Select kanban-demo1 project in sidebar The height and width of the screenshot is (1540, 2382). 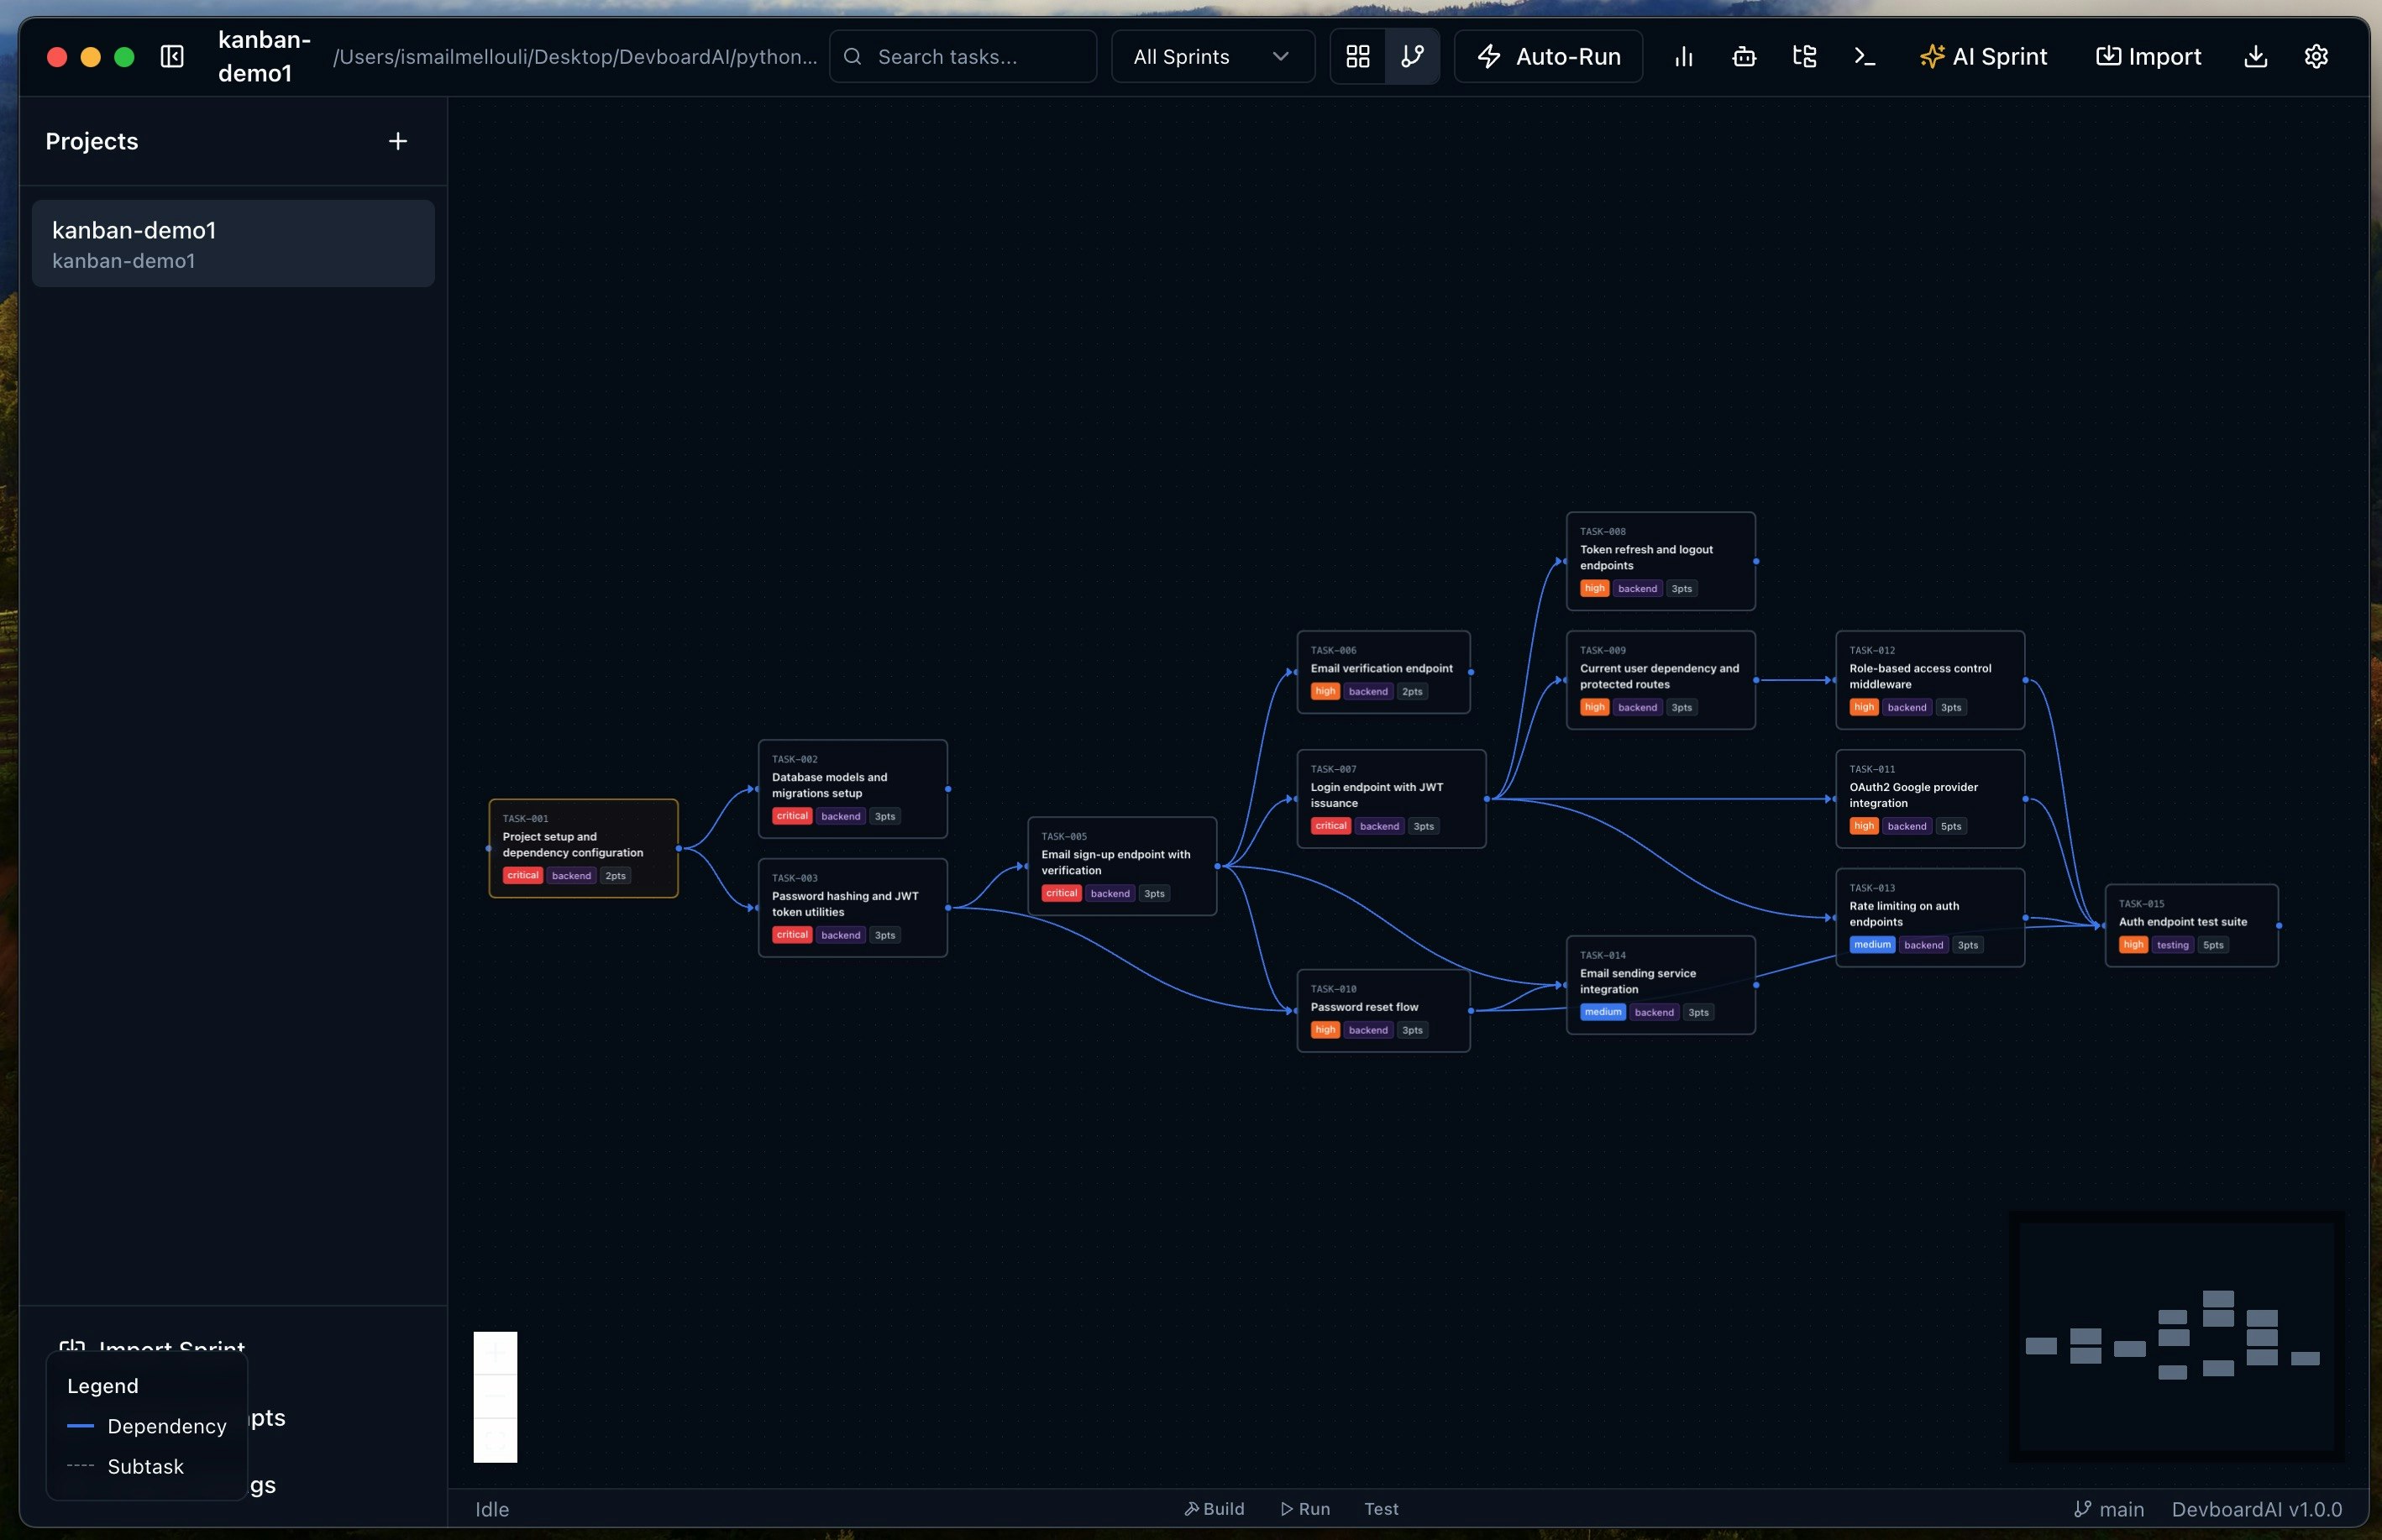pos(233,244)
